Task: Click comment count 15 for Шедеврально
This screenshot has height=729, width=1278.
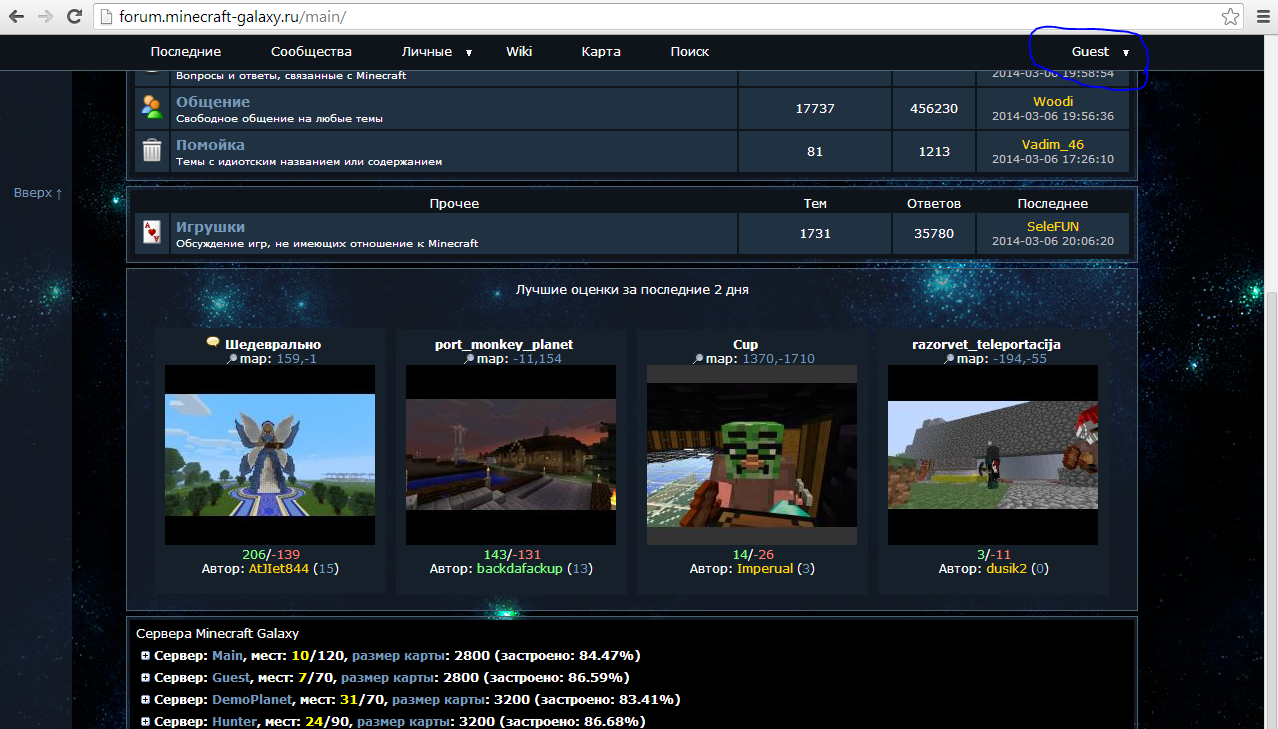Action: click(326, 569)
